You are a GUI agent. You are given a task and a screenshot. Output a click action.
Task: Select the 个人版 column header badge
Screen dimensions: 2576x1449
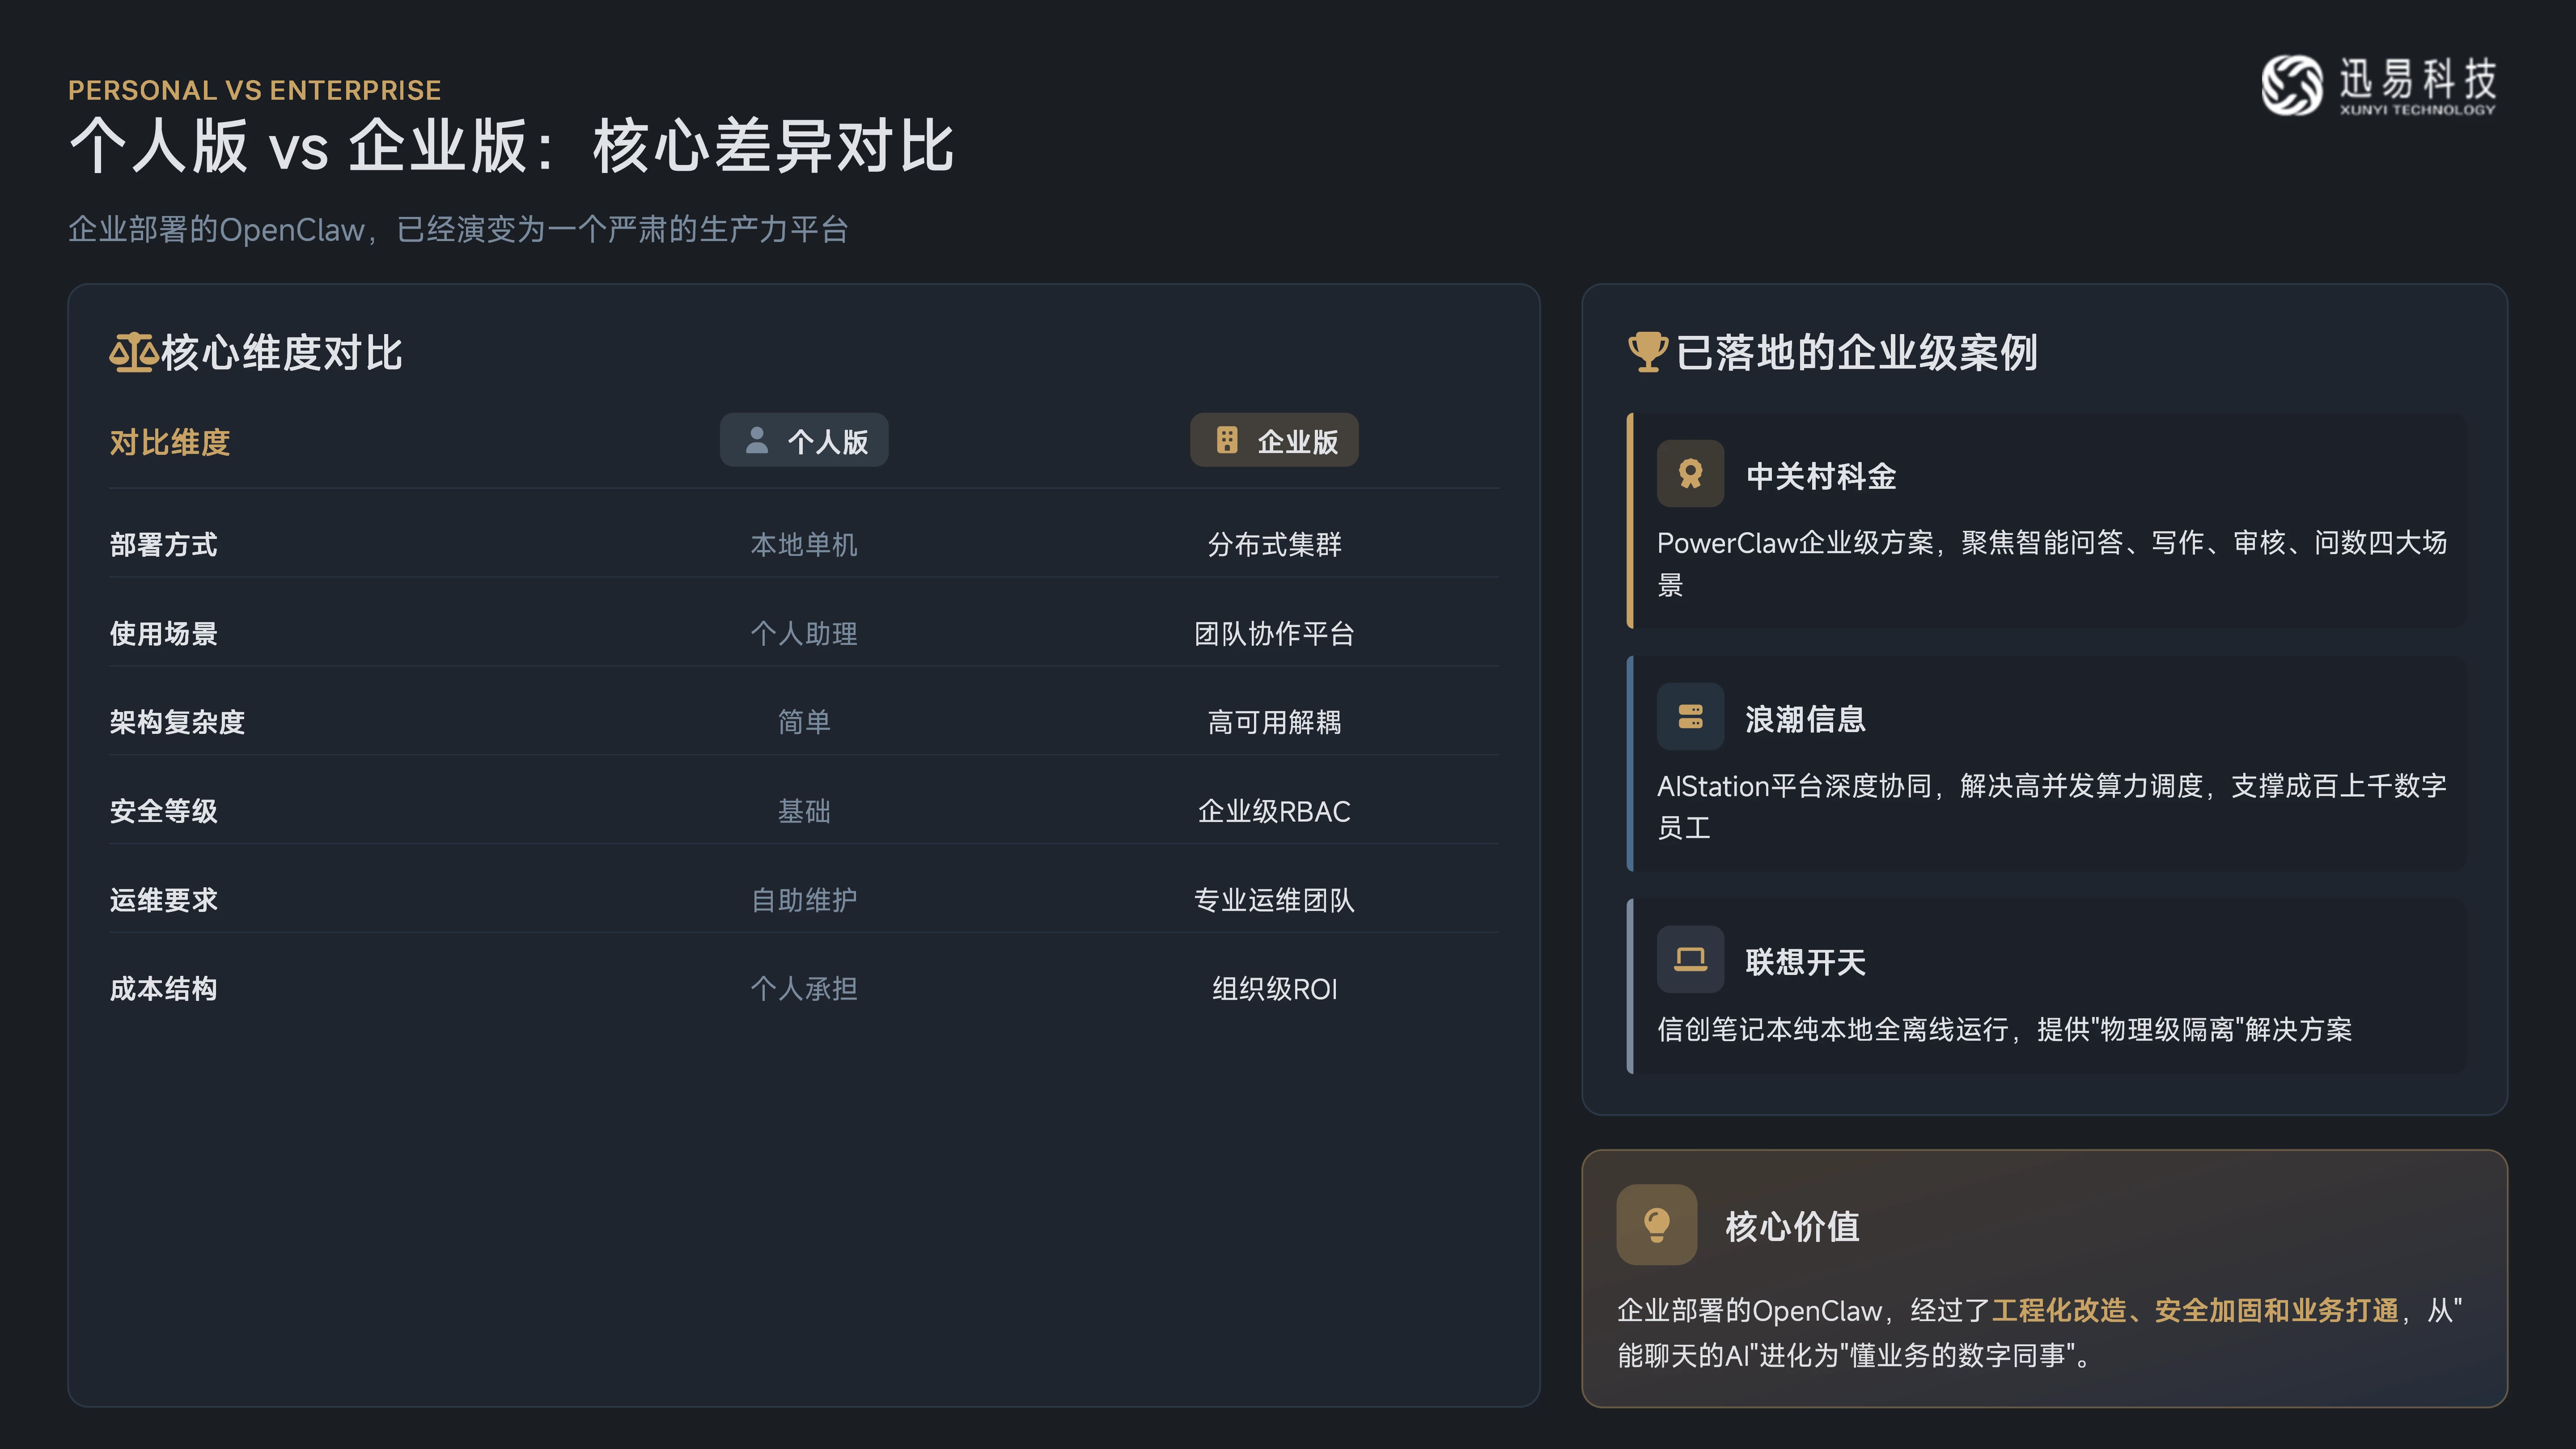(x=804, y=441)
